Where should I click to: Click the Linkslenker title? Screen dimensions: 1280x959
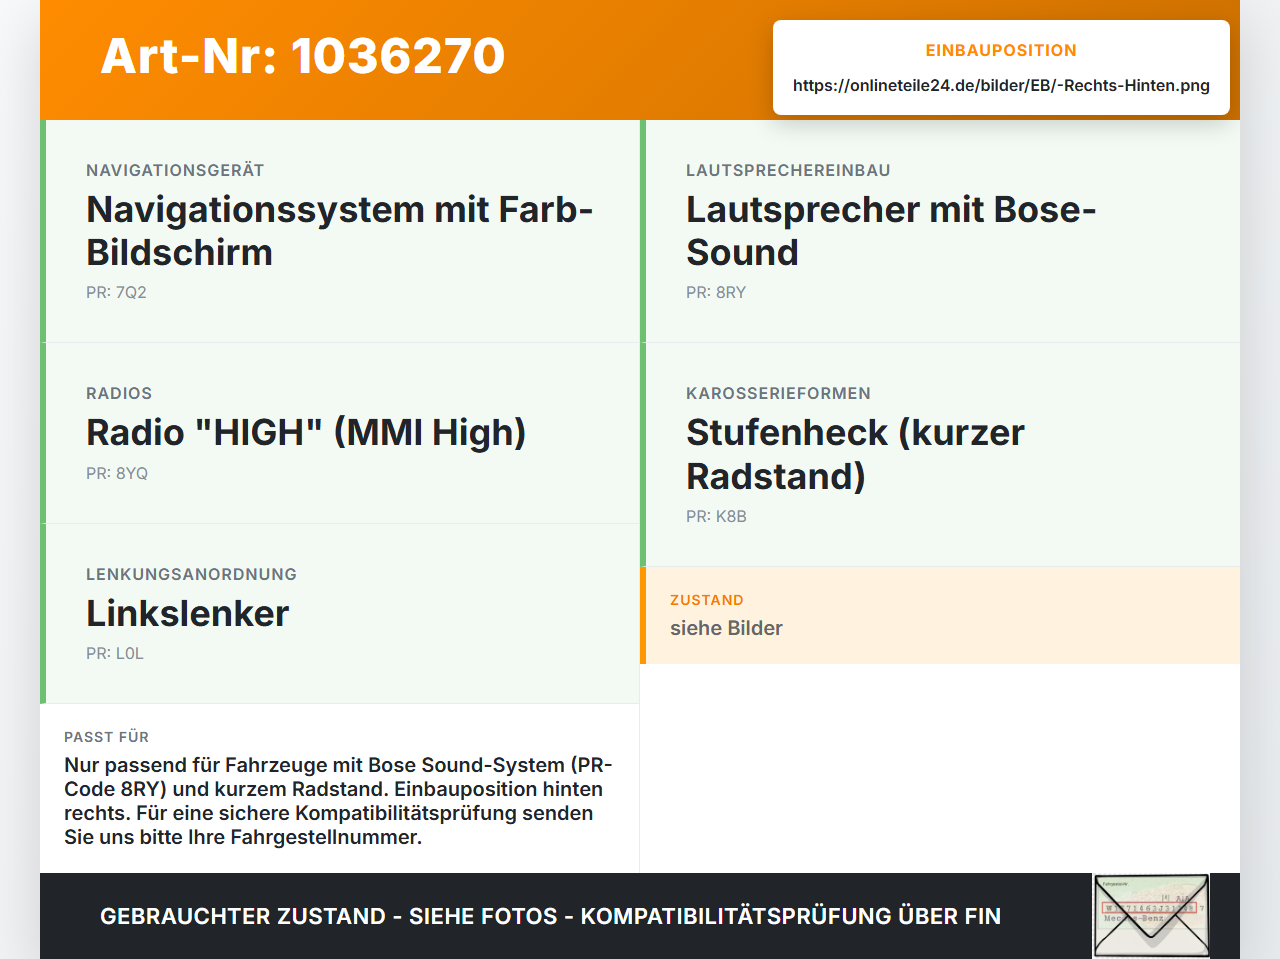click(187, 613)
